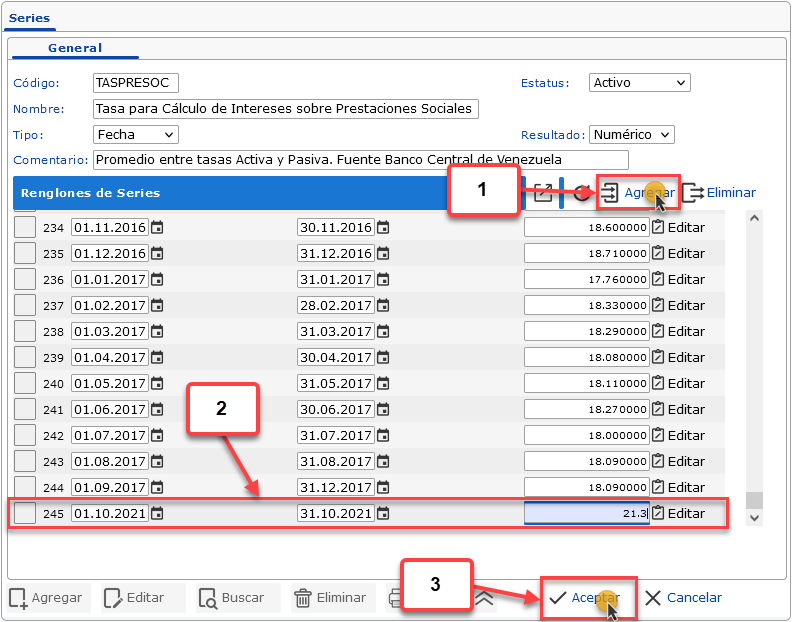792x622 pixels.
Task: Click the Código field containing TASPRESOC
Action: 136,83
